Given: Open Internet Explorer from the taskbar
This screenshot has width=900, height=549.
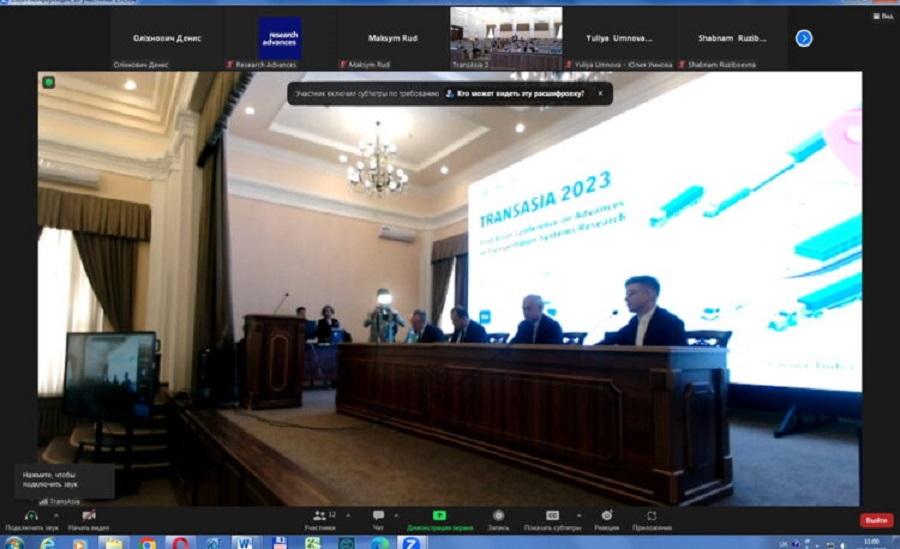Looking at the screenshot, I should click(47, 543).
